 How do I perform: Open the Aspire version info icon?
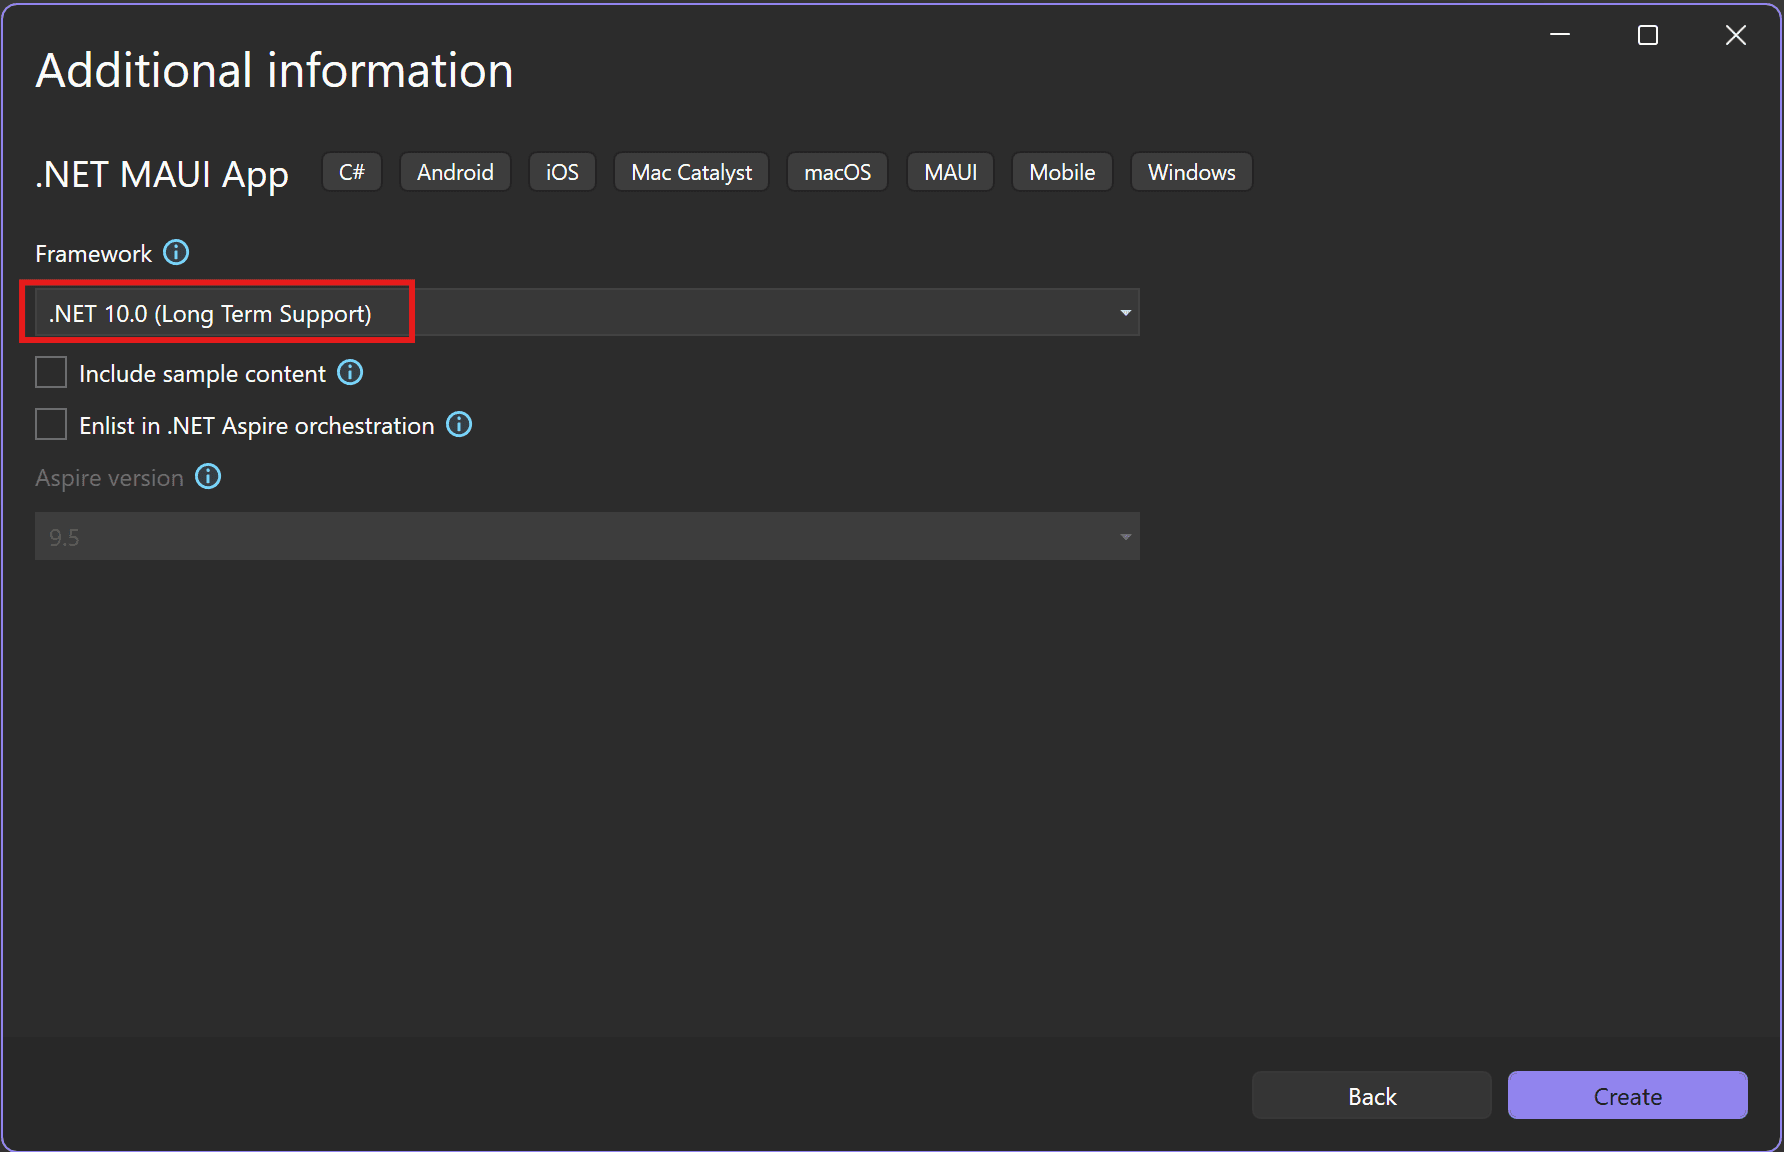(x=208, y=476)
